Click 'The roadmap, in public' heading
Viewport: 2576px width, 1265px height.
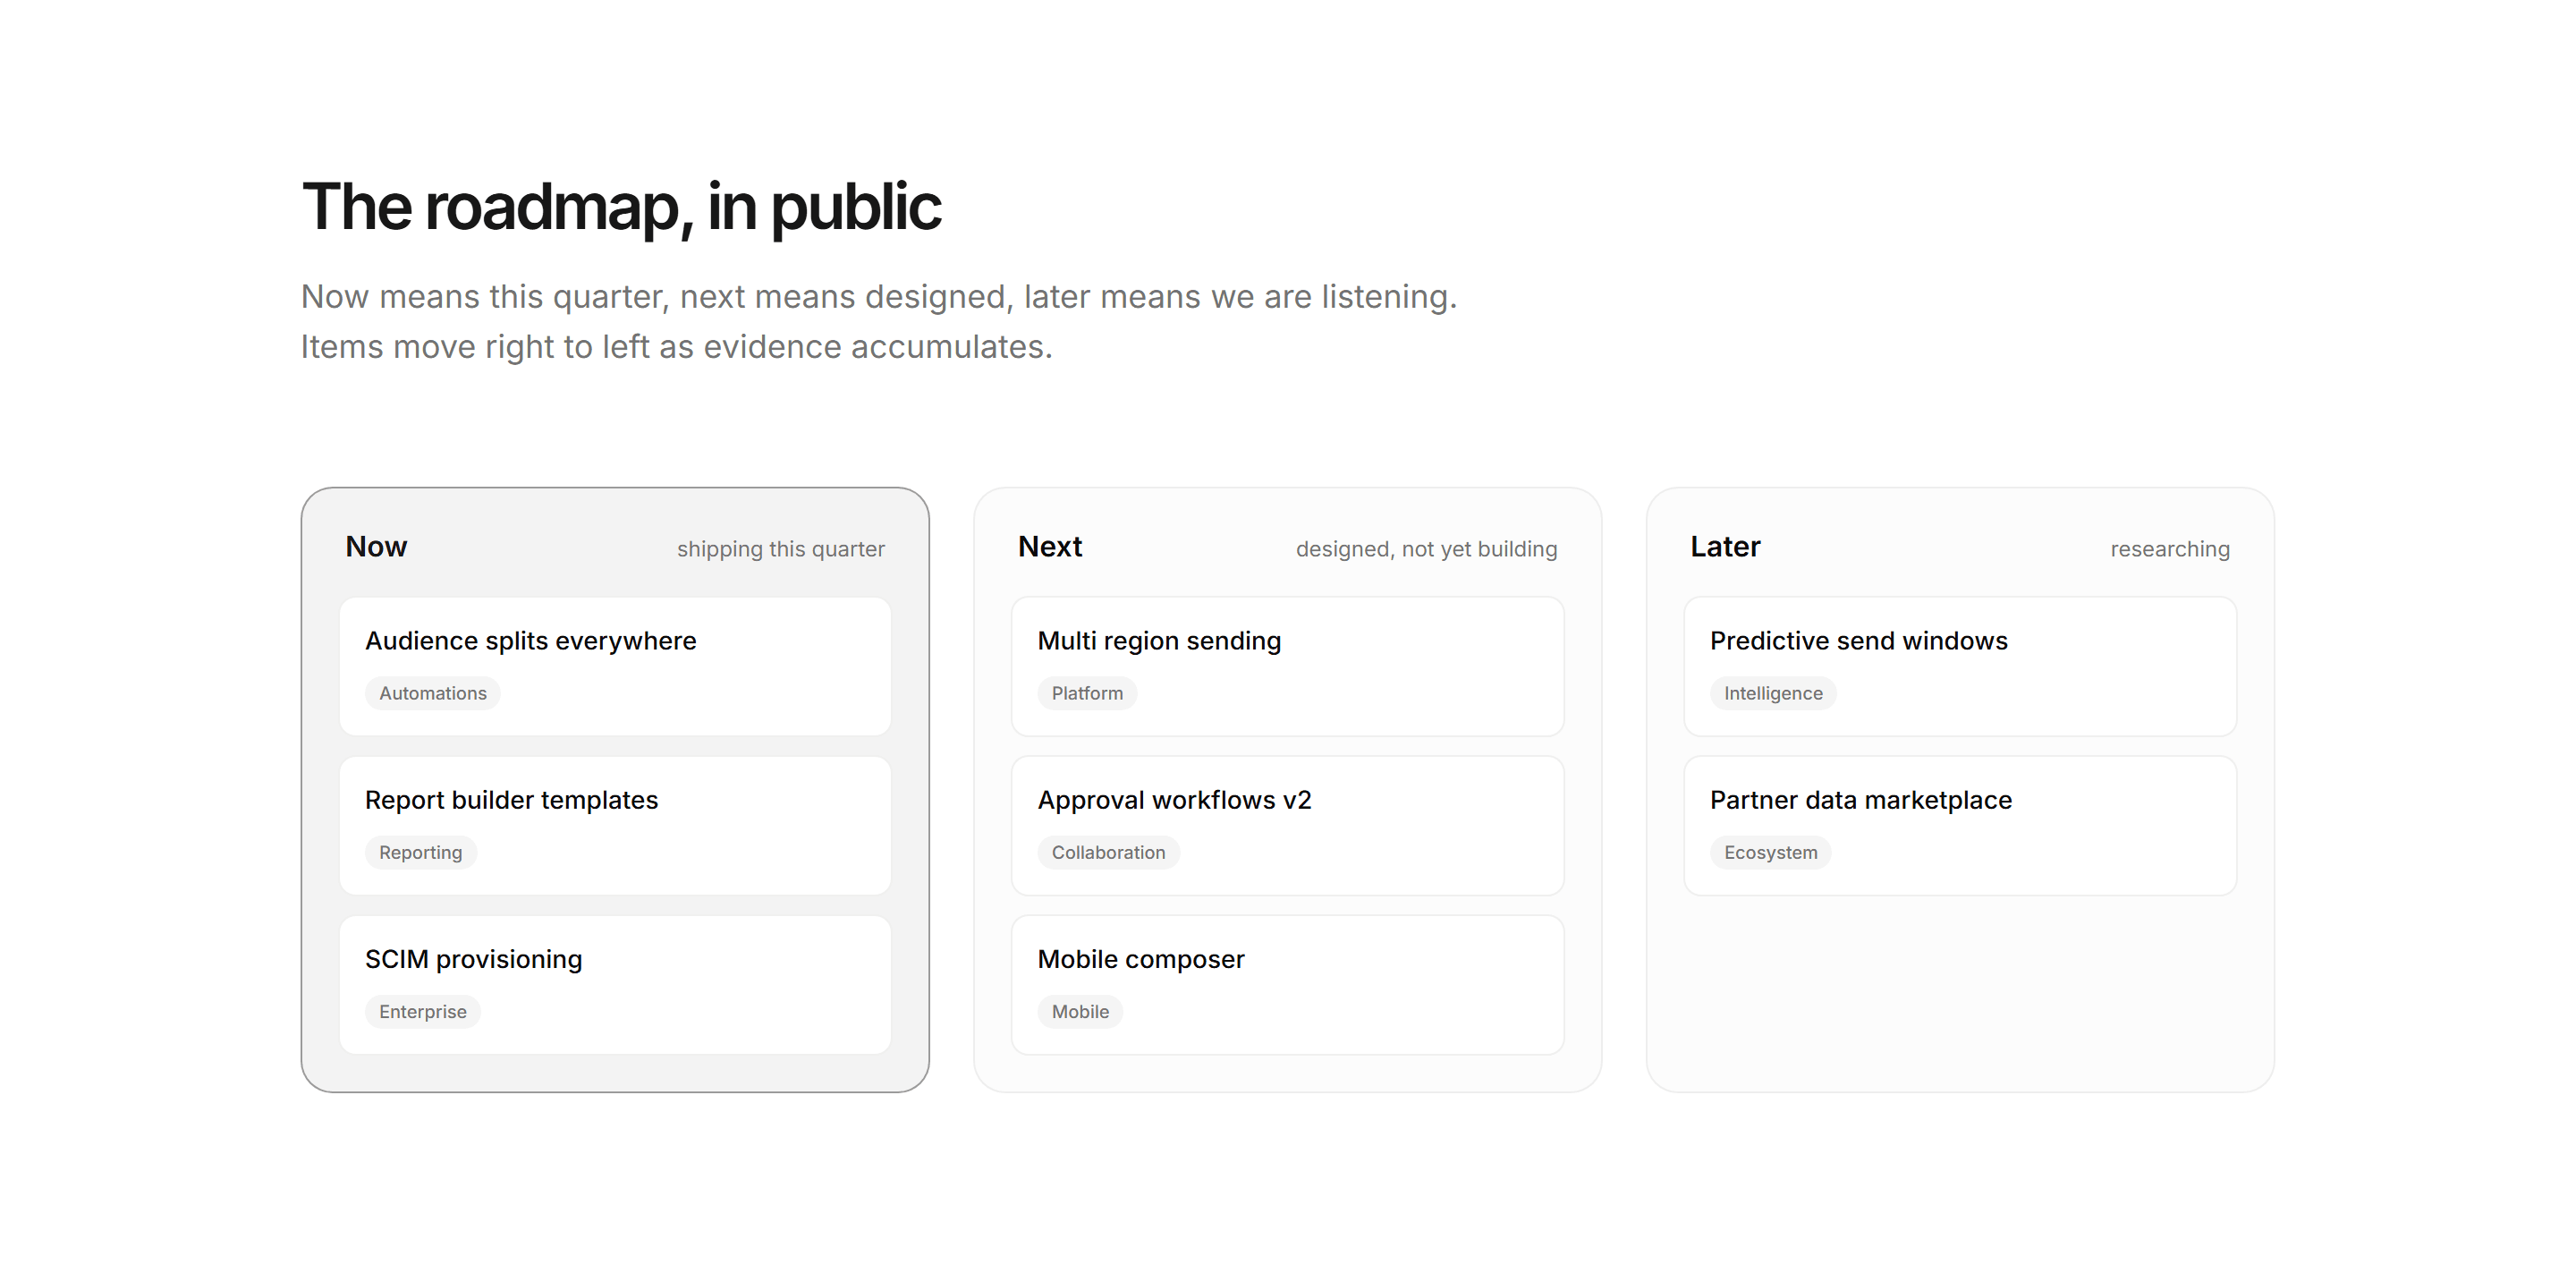pyautogui.click(x=621, y=207)
